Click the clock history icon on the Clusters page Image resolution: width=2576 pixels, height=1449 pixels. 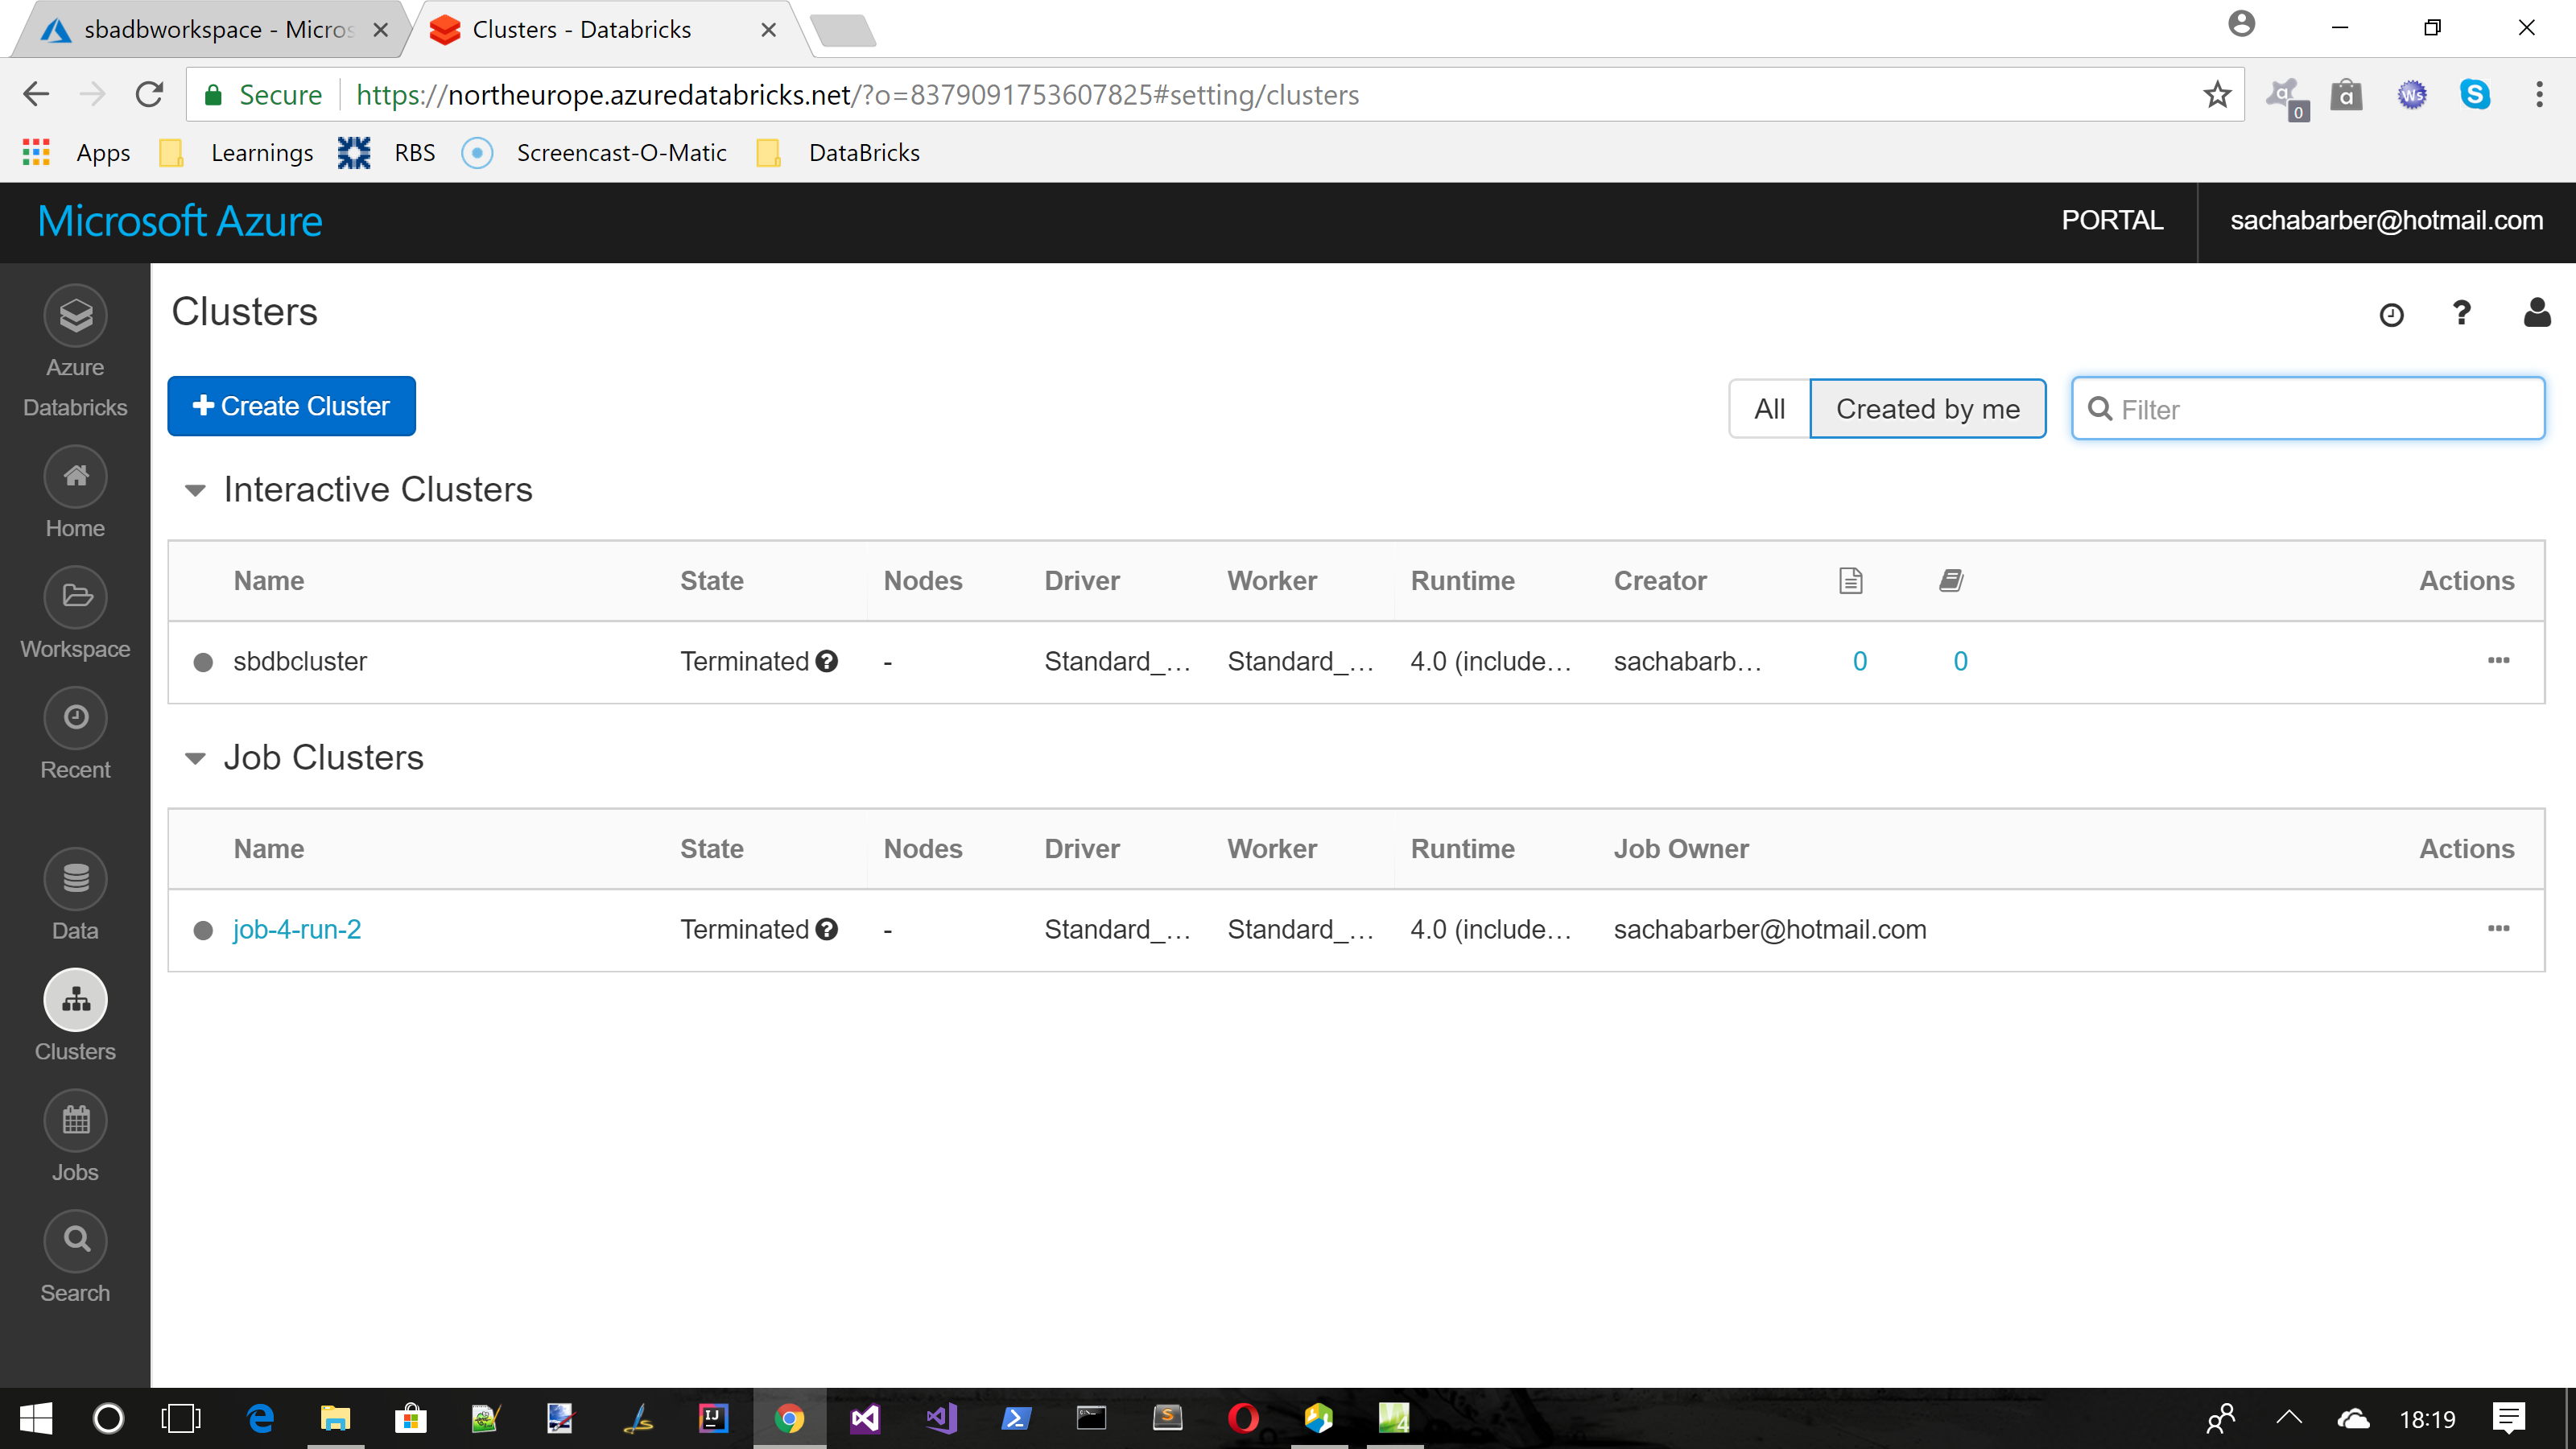pyautogui.click(x=2391, y=316)
